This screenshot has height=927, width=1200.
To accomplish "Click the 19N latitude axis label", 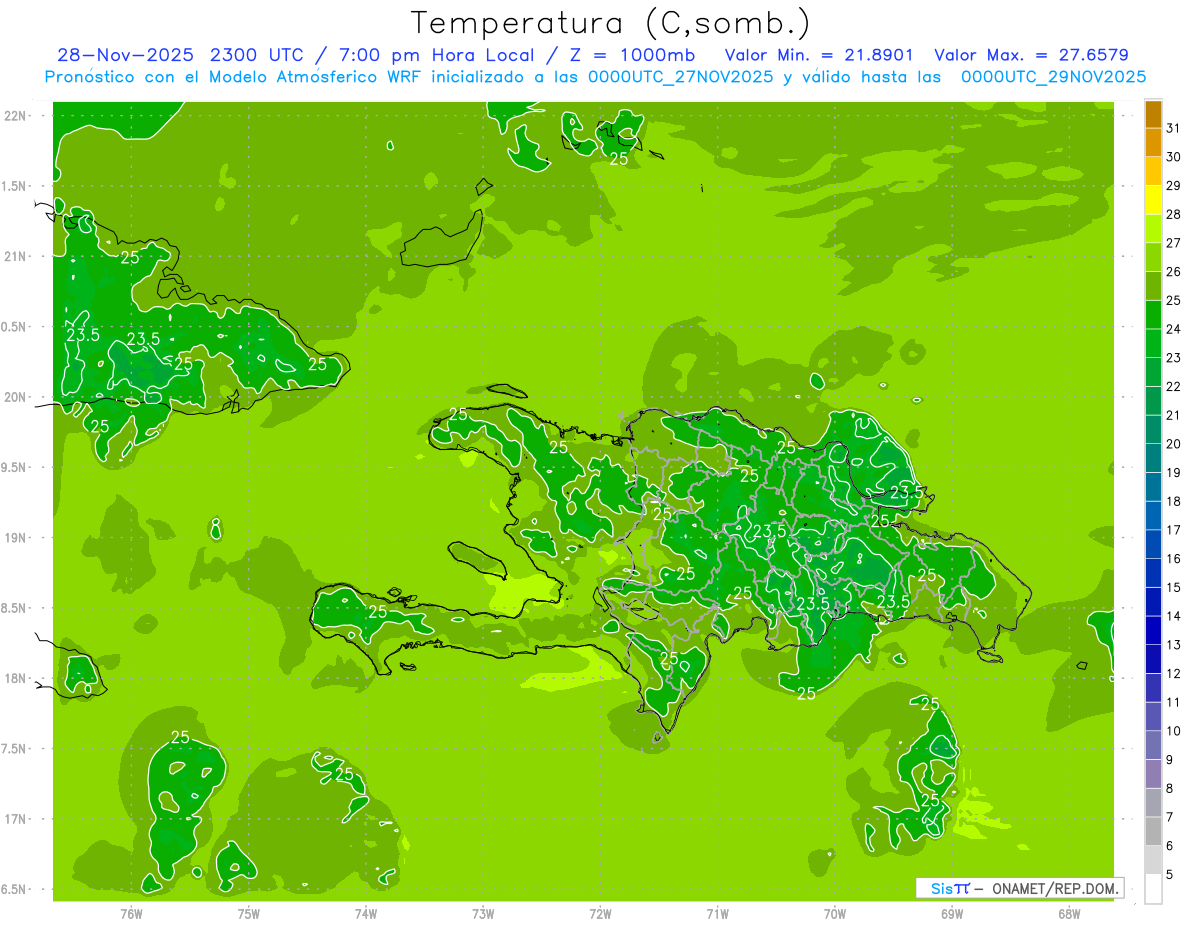I will click(16, 537).
